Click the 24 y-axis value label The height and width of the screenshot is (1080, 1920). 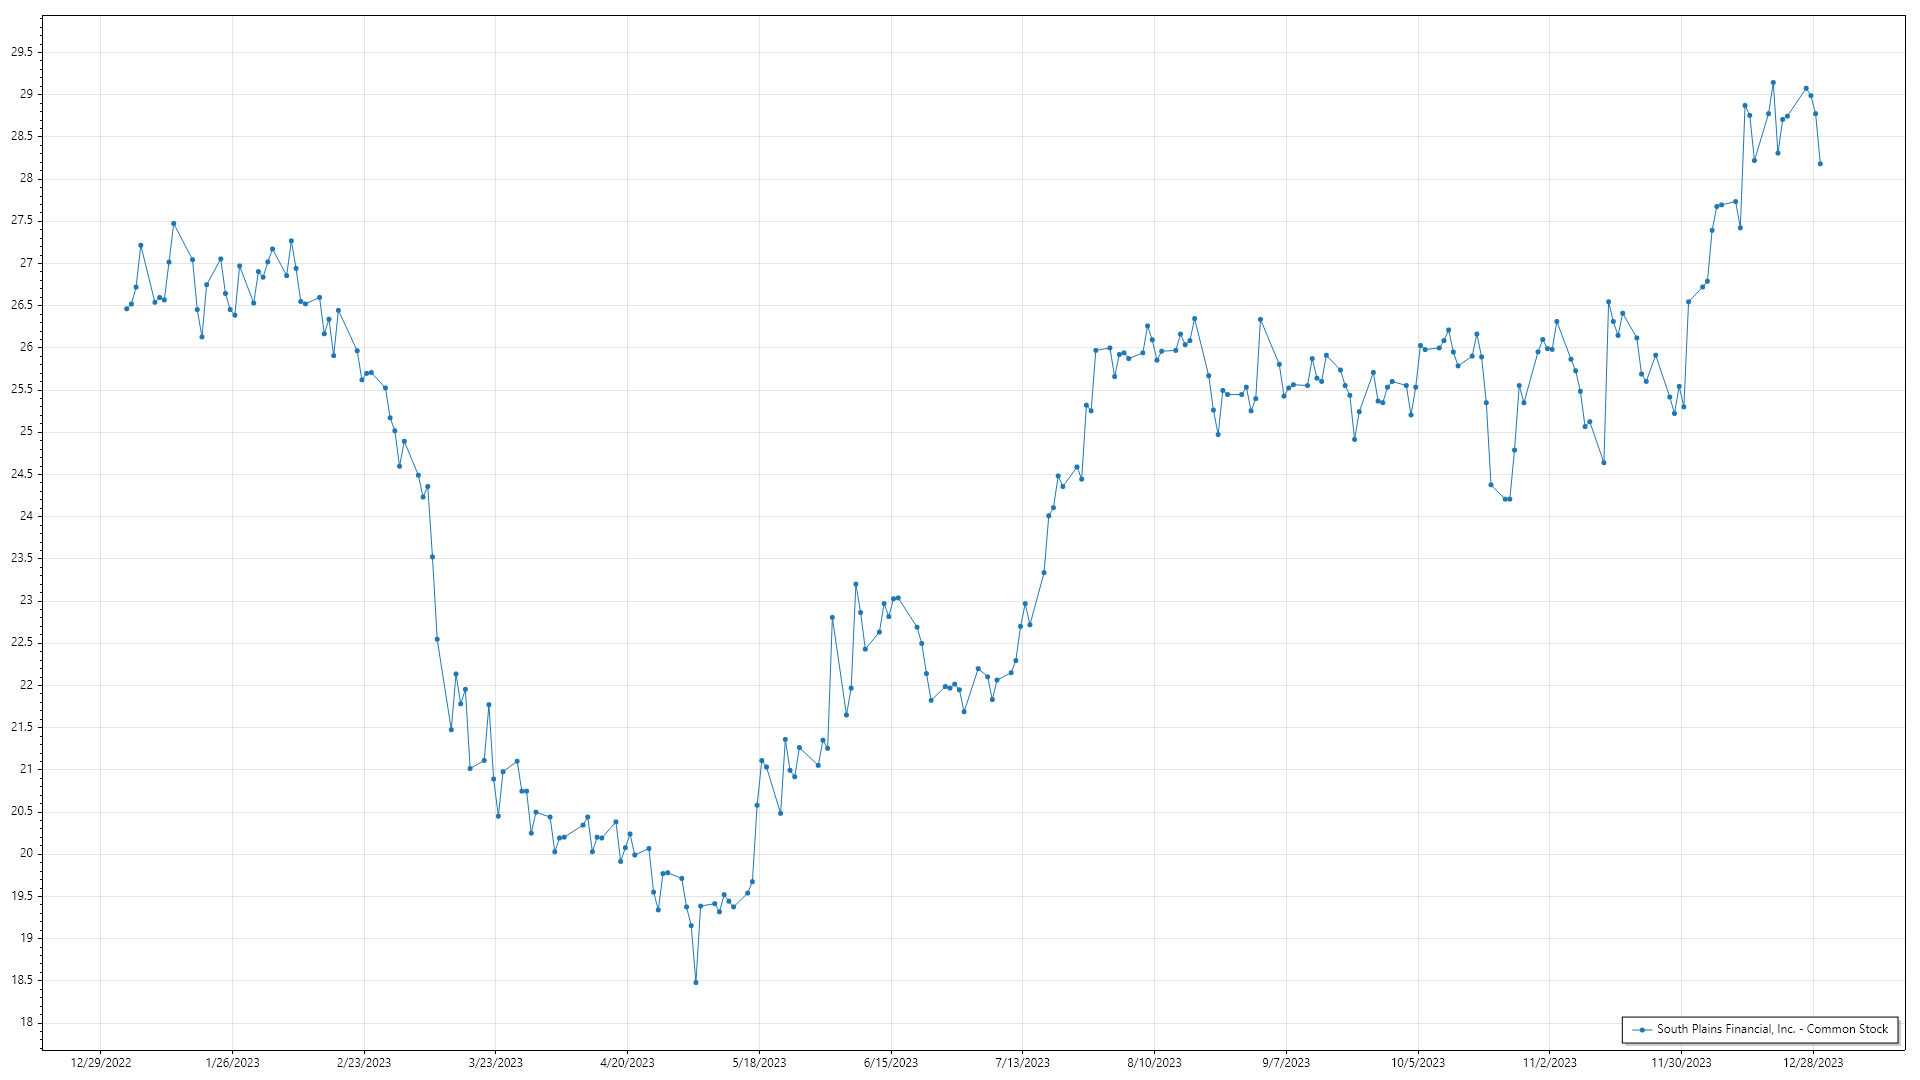click(26, 516)
